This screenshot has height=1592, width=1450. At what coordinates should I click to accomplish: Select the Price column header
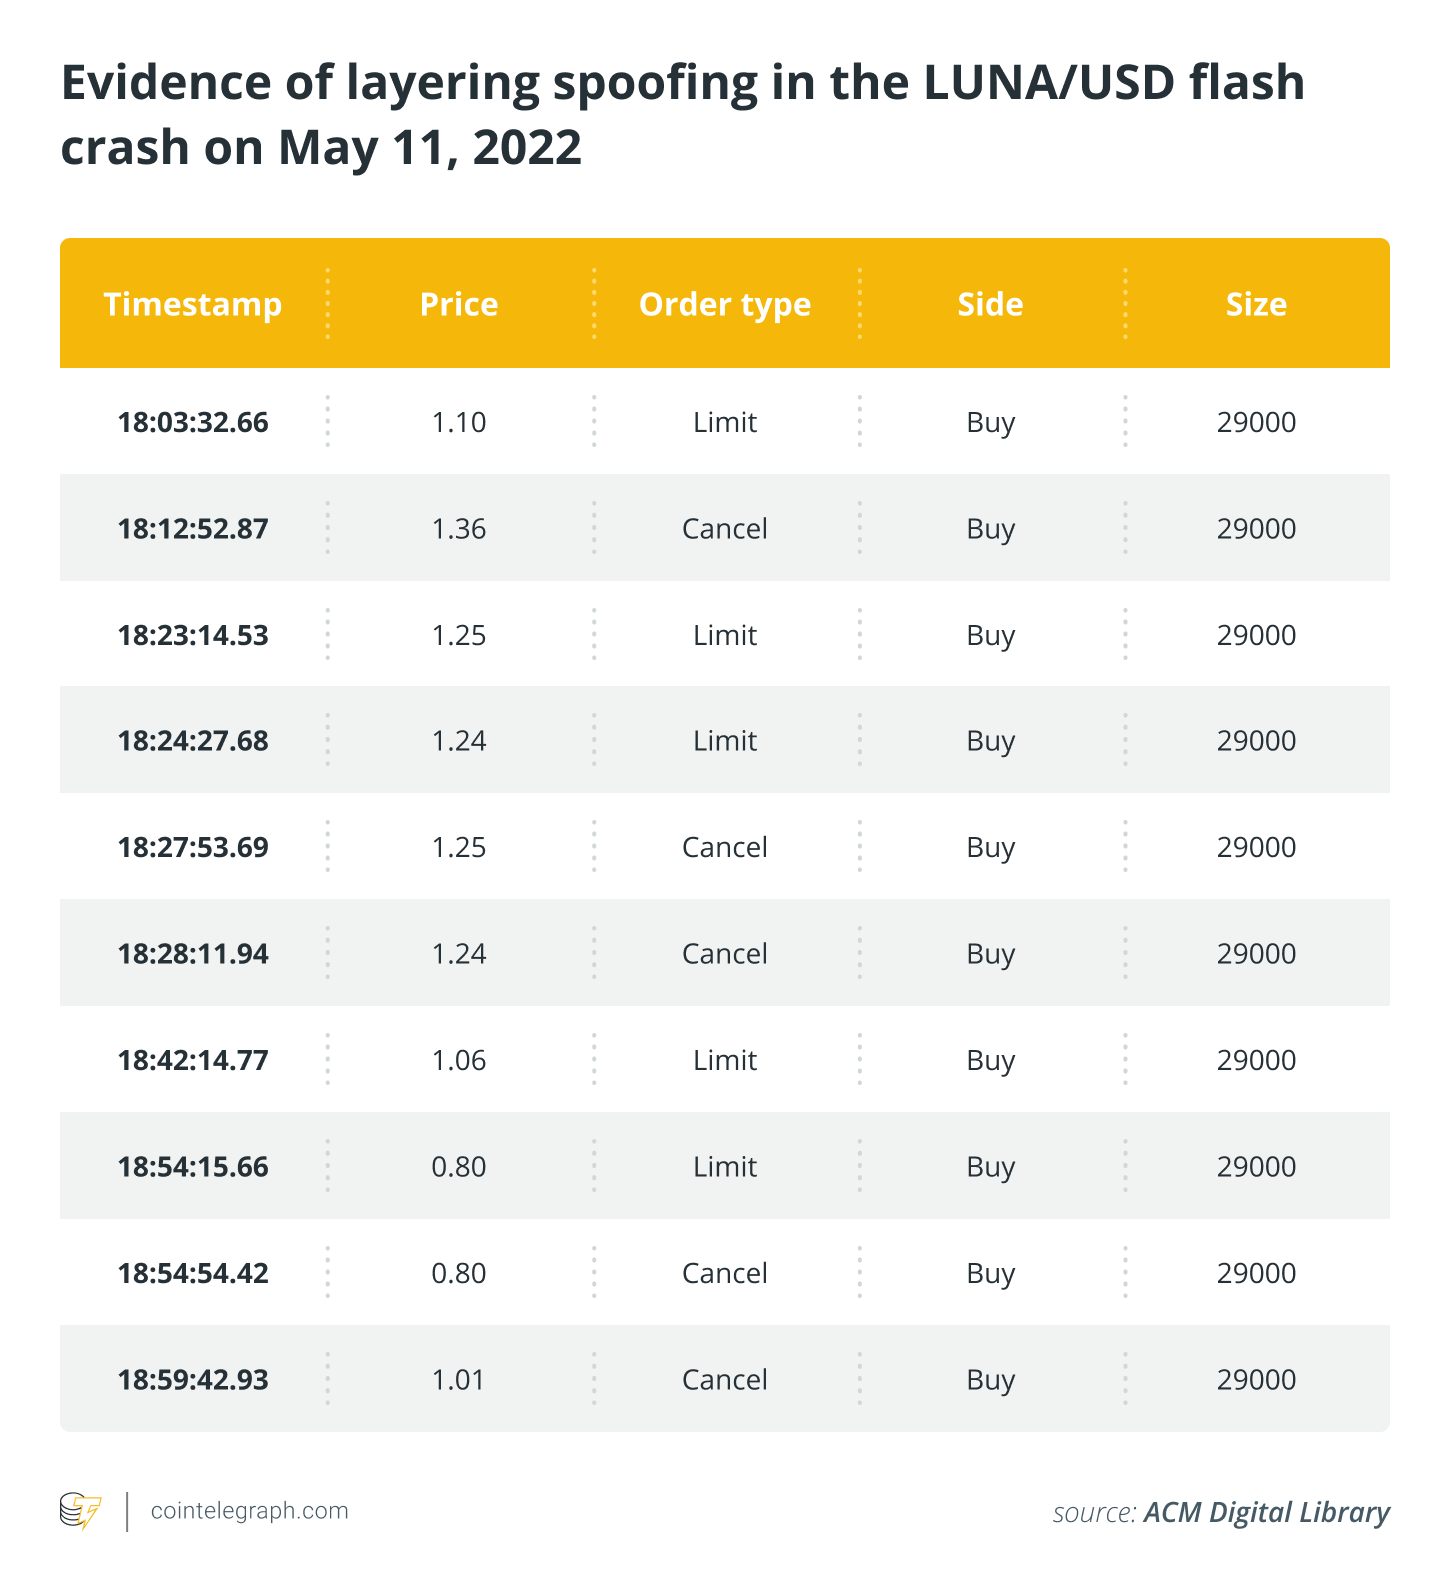459,304
